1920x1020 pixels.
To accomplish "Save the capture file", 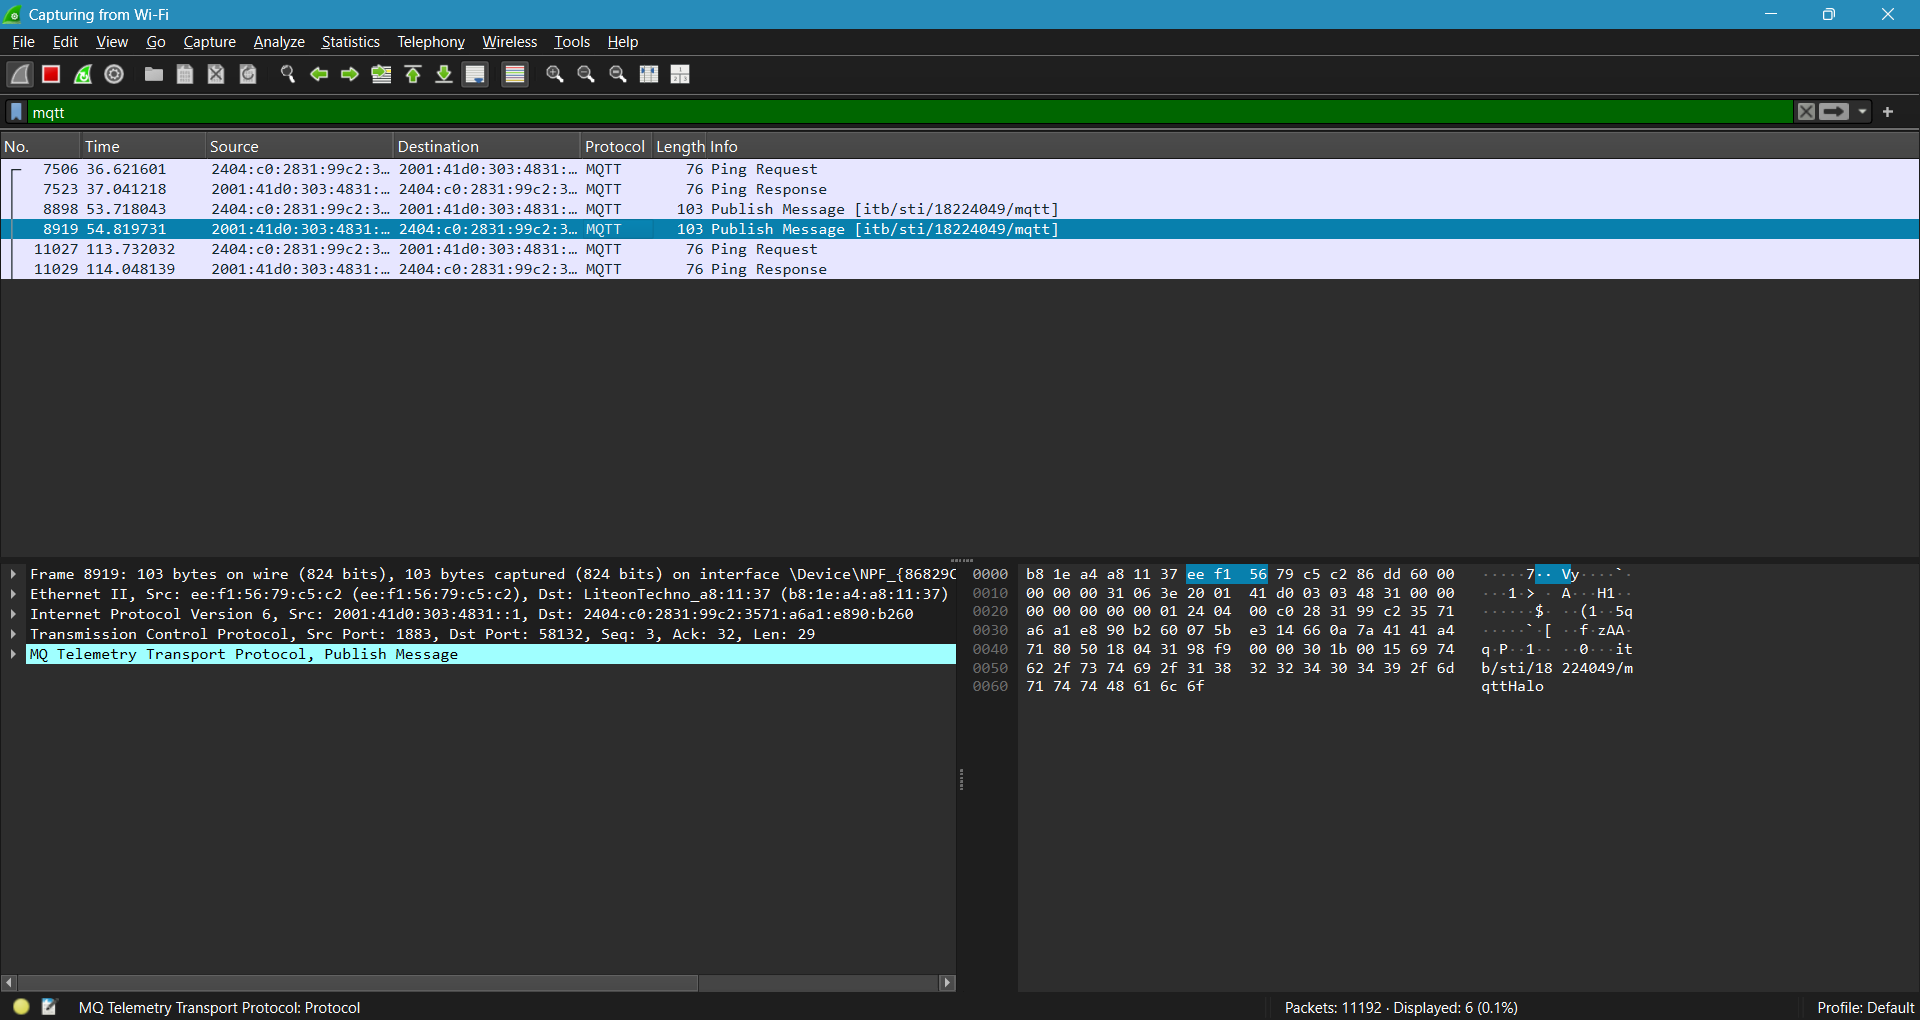I will [x=185, y=74].
